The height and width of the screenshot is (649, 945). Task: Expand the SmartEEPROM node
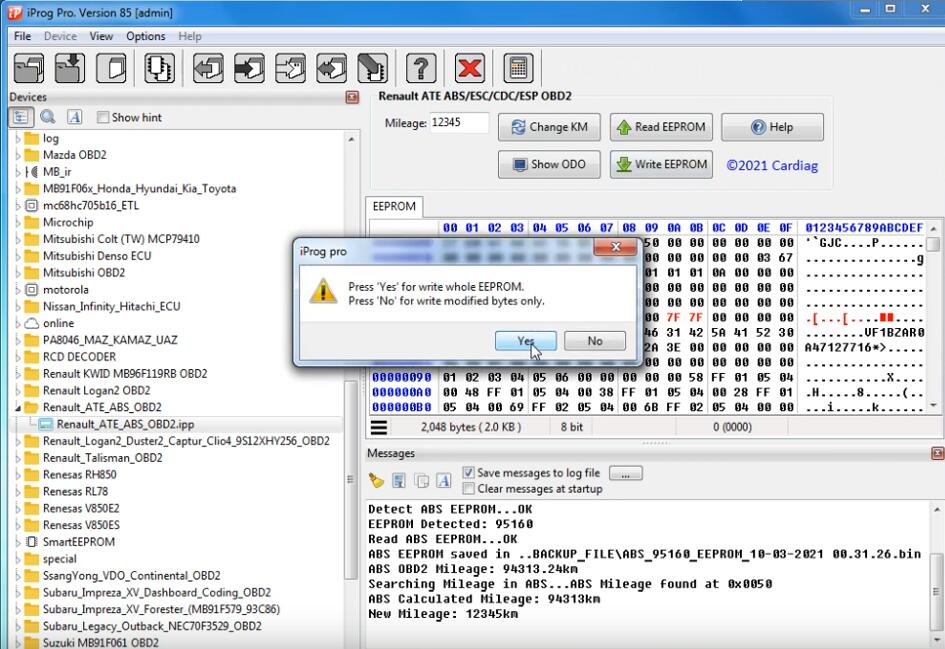click(17, 542)
